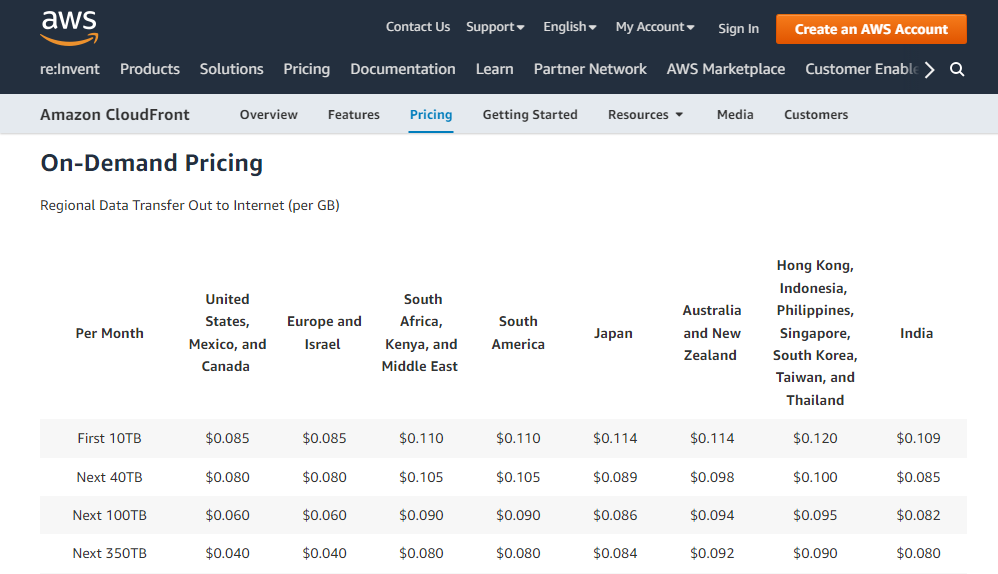Open the Solutions menu item
The height and width of the screenshot is (574, 998).
click(232, 69)
